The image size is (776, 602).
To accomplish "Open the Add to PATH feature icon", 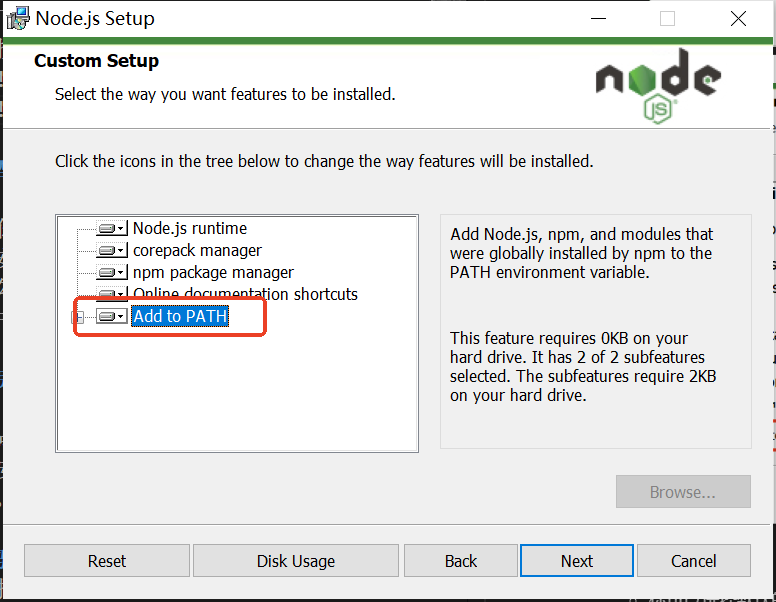I will (111, 316).
